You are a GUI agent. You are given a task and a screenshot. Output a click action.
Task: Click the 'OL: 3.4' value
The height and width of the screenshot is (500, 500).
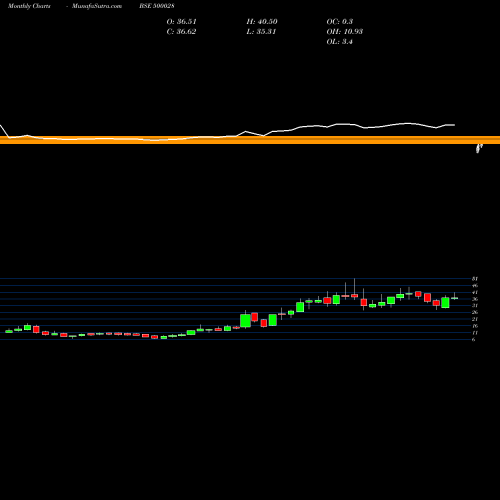click(x=339, y=41)
